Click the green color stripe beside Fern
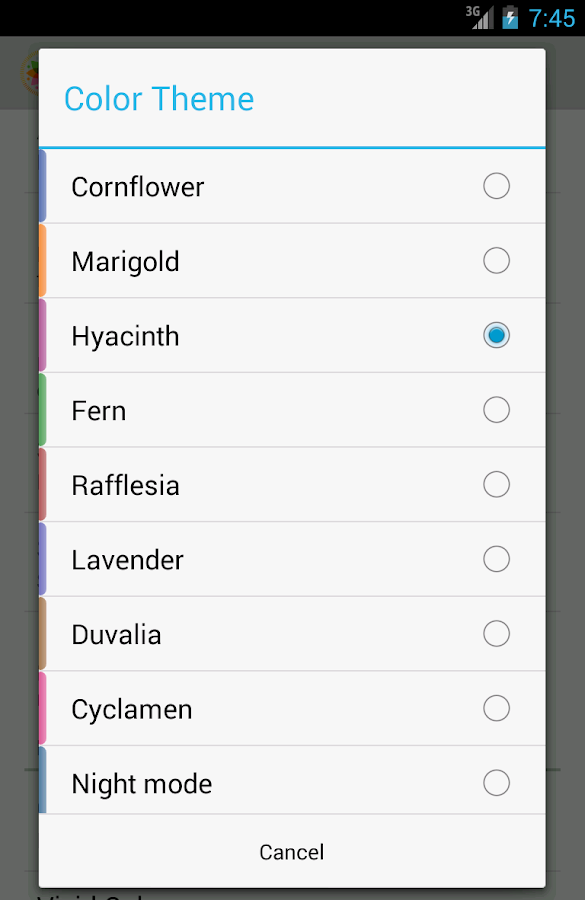The width and height of the screenshot is (585, 900). (x=42, y=410)
